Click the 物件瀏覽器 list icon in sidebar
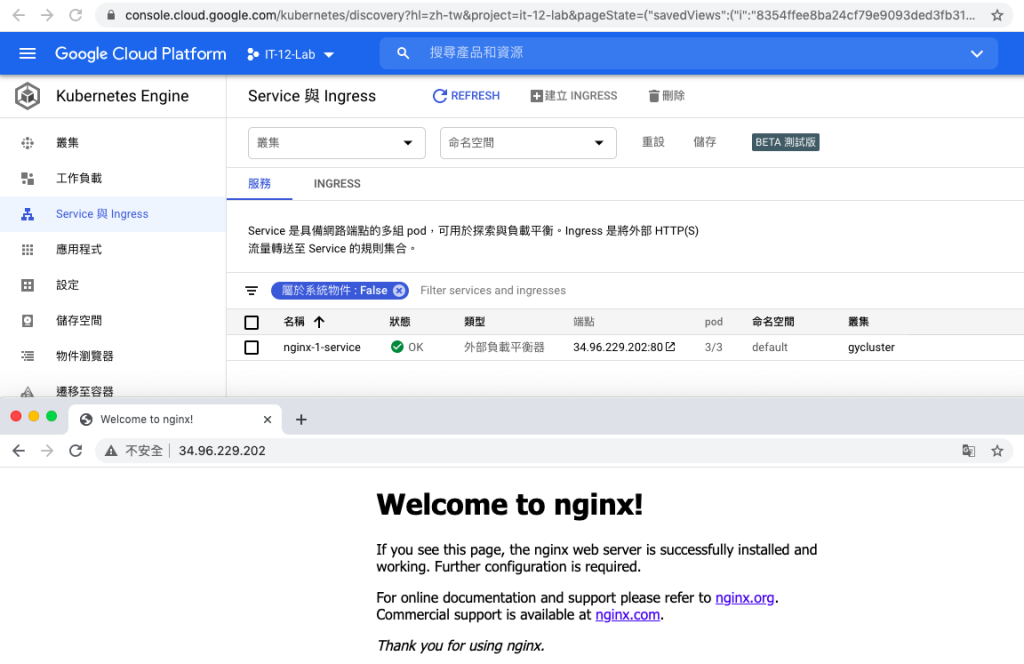The height and width of the screenshot is (664, 1024). coord(27,356)
